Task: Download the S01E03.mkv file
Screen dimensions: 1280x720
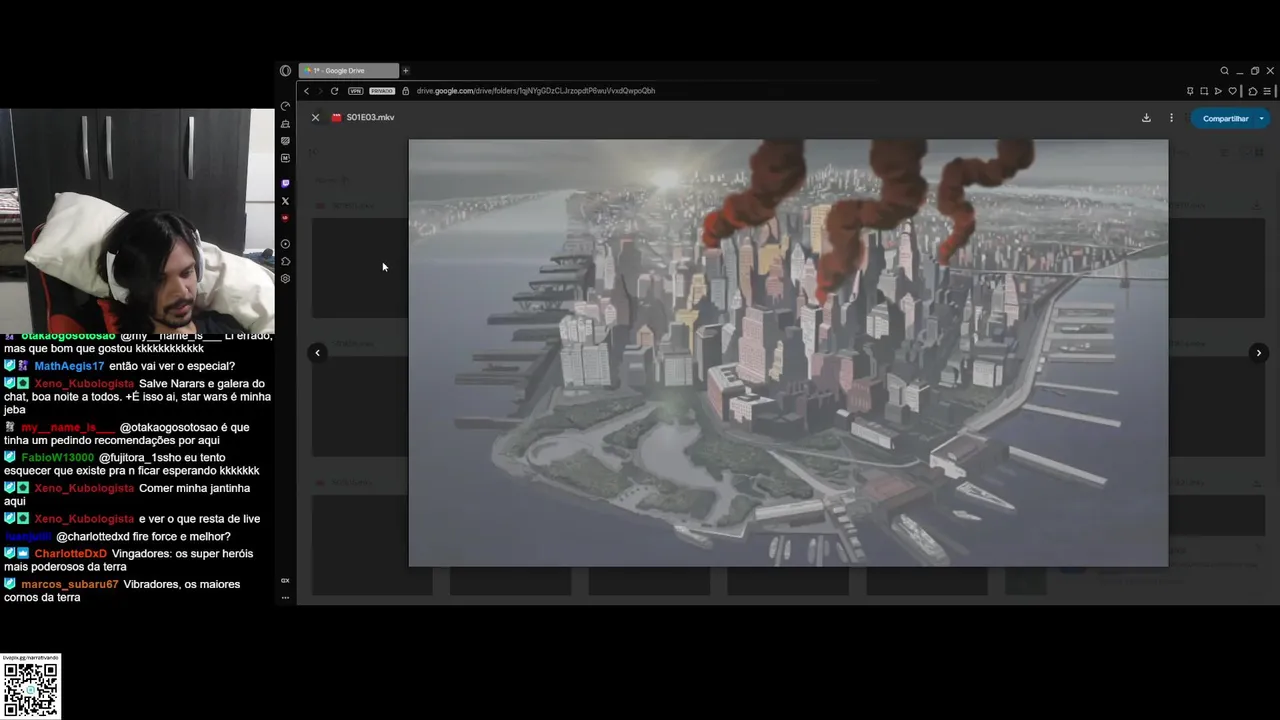Action: (1146, 118)
